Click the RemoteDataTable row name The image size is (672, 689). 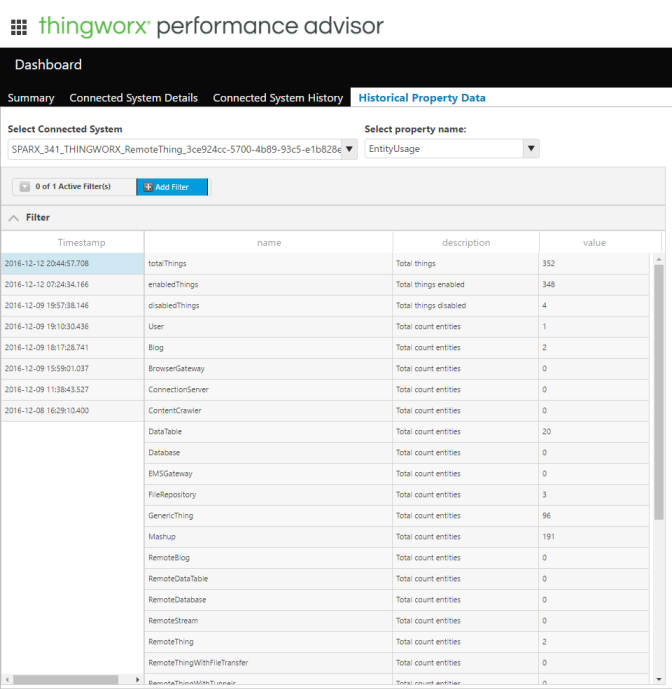178,579
